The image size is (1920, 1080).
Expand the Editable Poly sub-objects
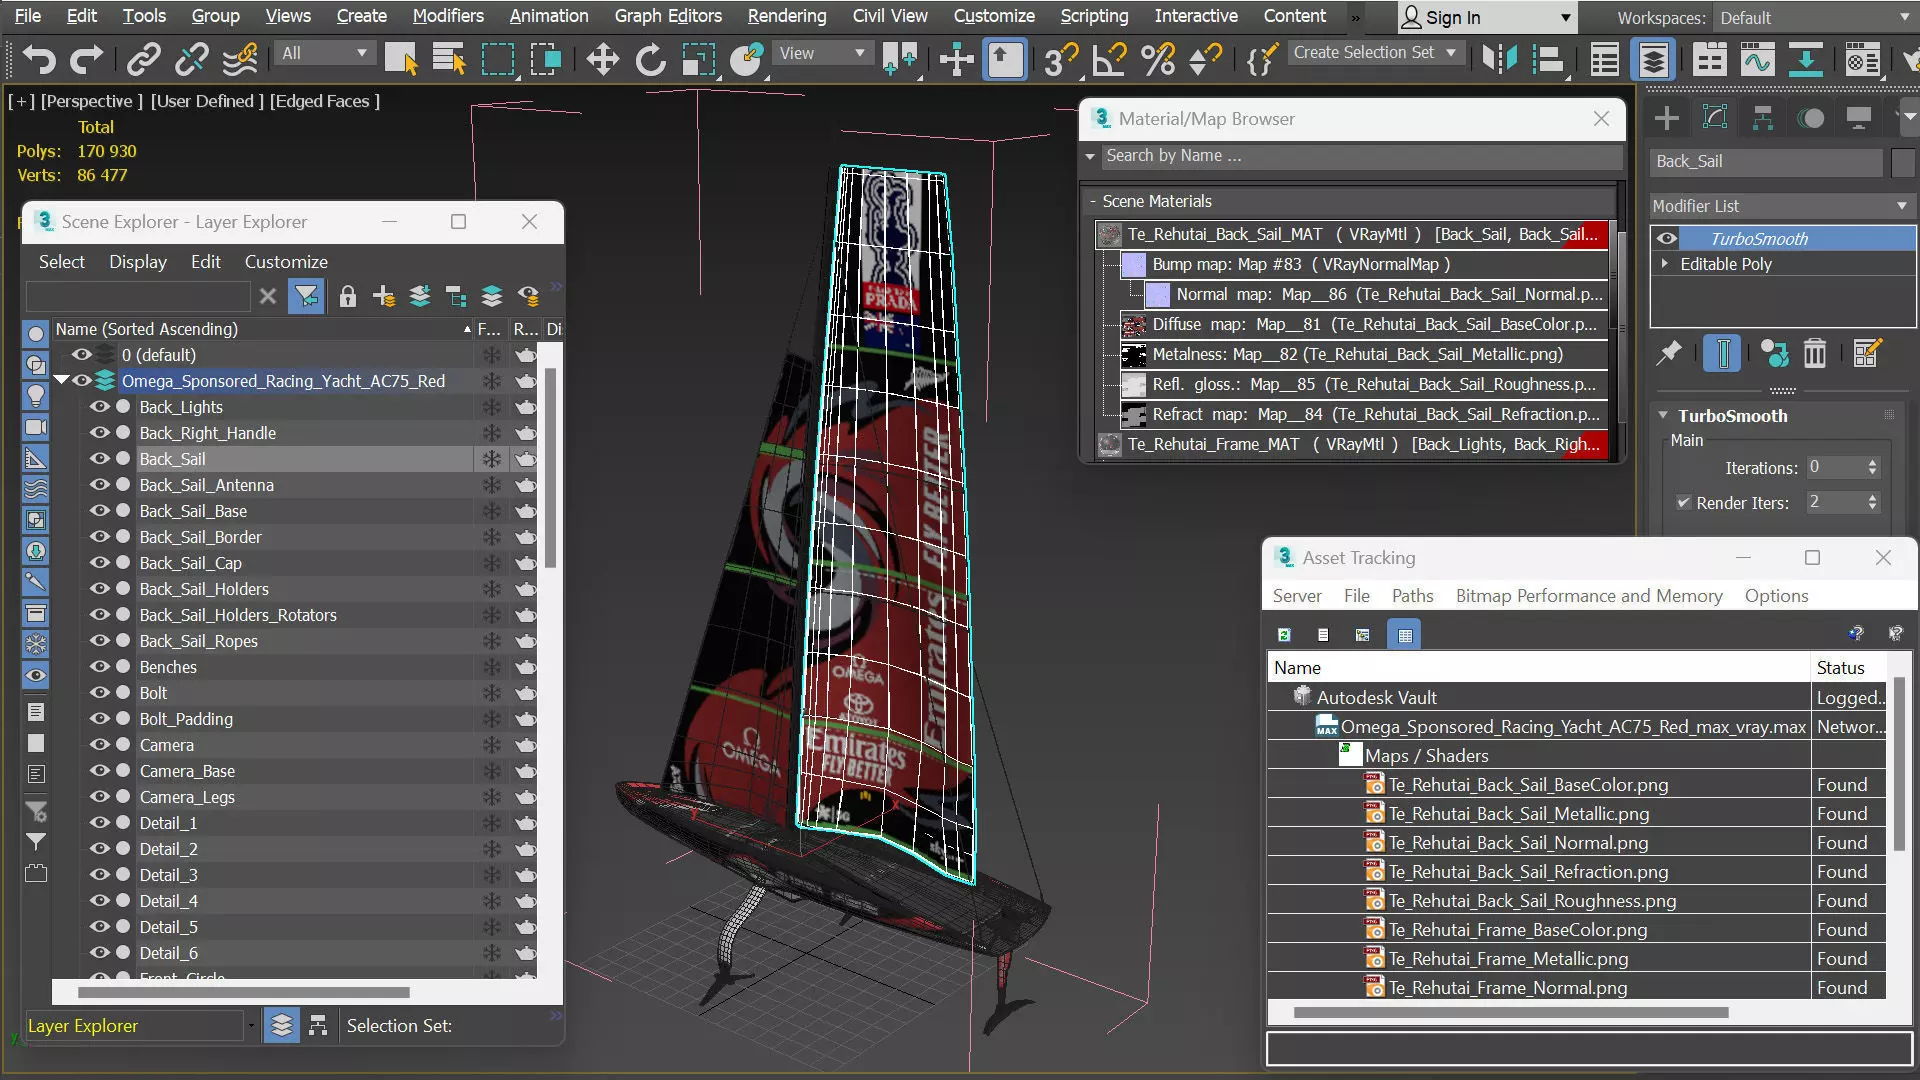tap(1665, 264)
